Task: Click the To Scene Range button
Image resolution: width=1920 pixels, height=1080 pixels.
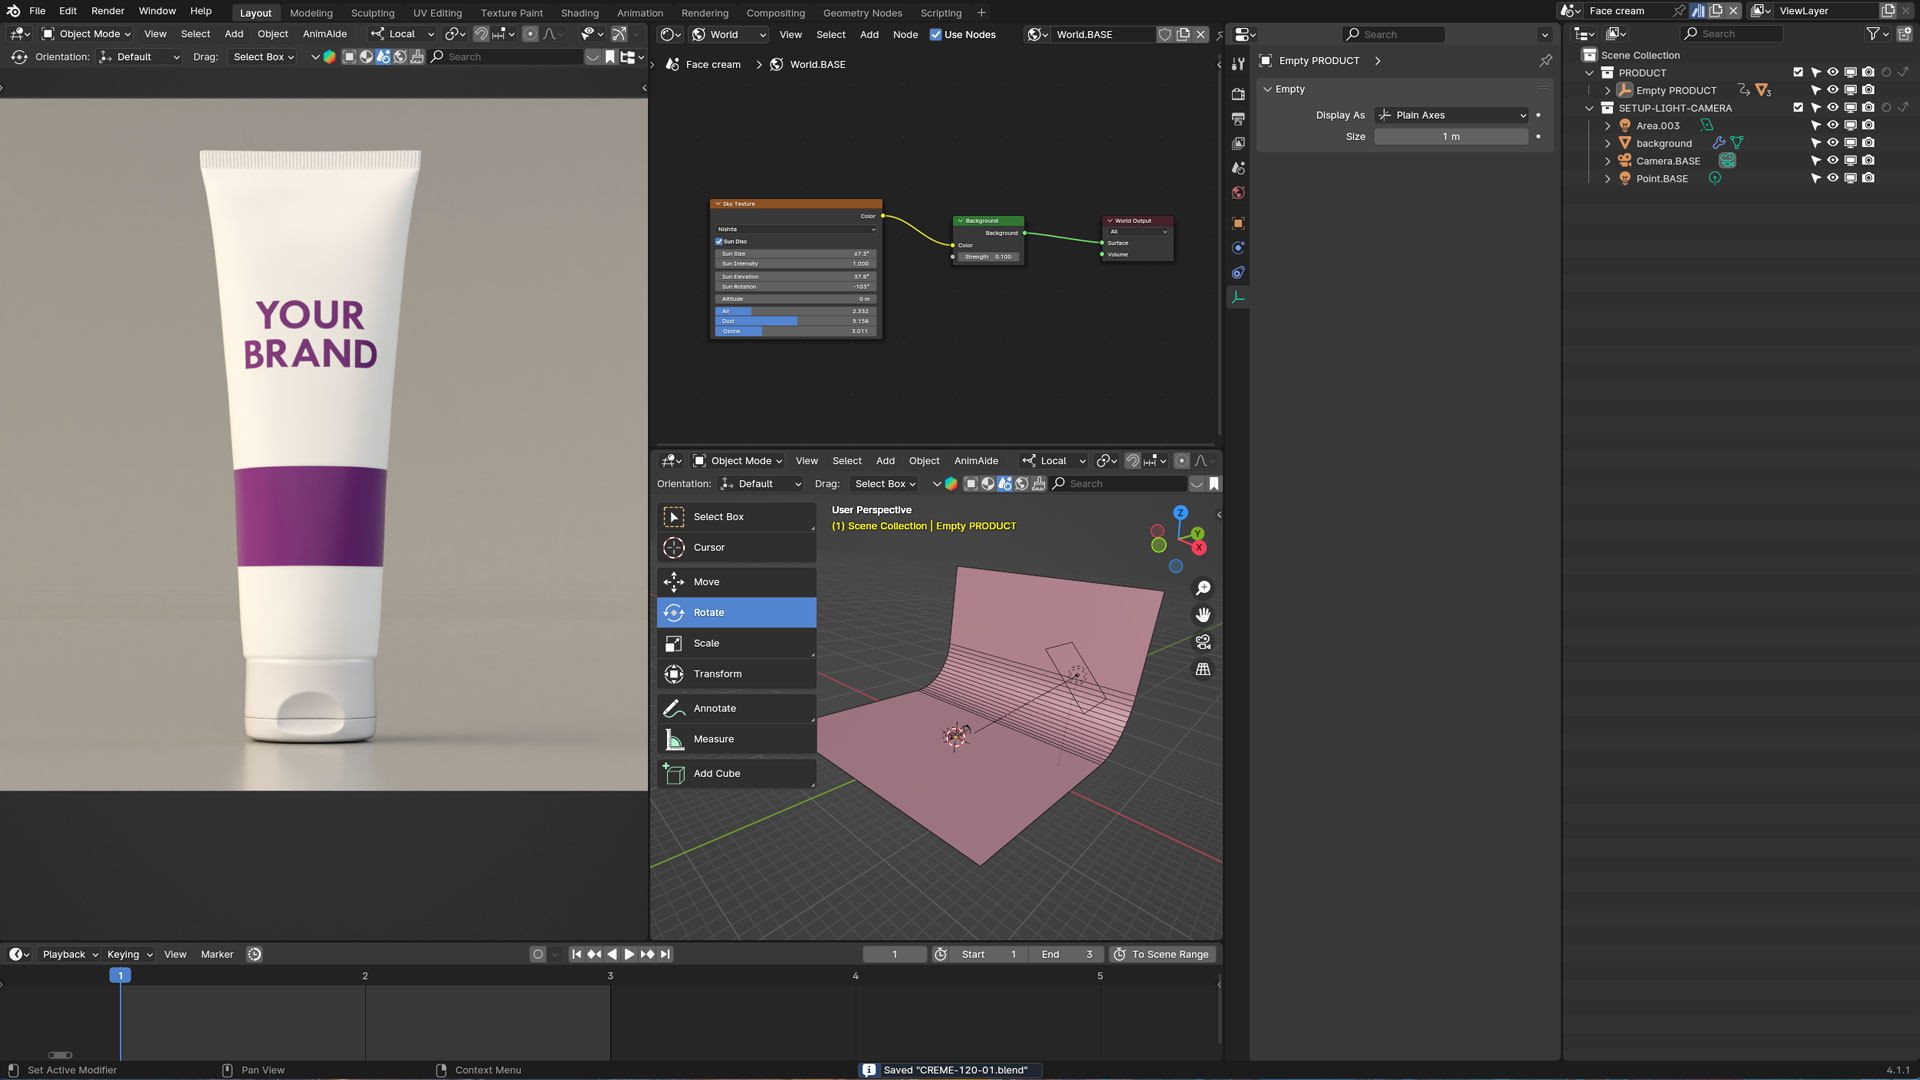Action: click(x=1162, y=954)
